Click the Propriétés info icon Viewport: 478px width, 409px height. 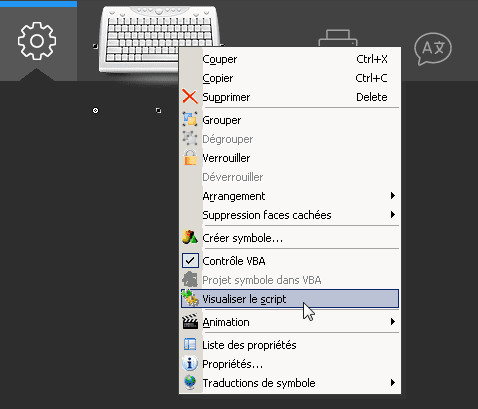coord(190,363)
